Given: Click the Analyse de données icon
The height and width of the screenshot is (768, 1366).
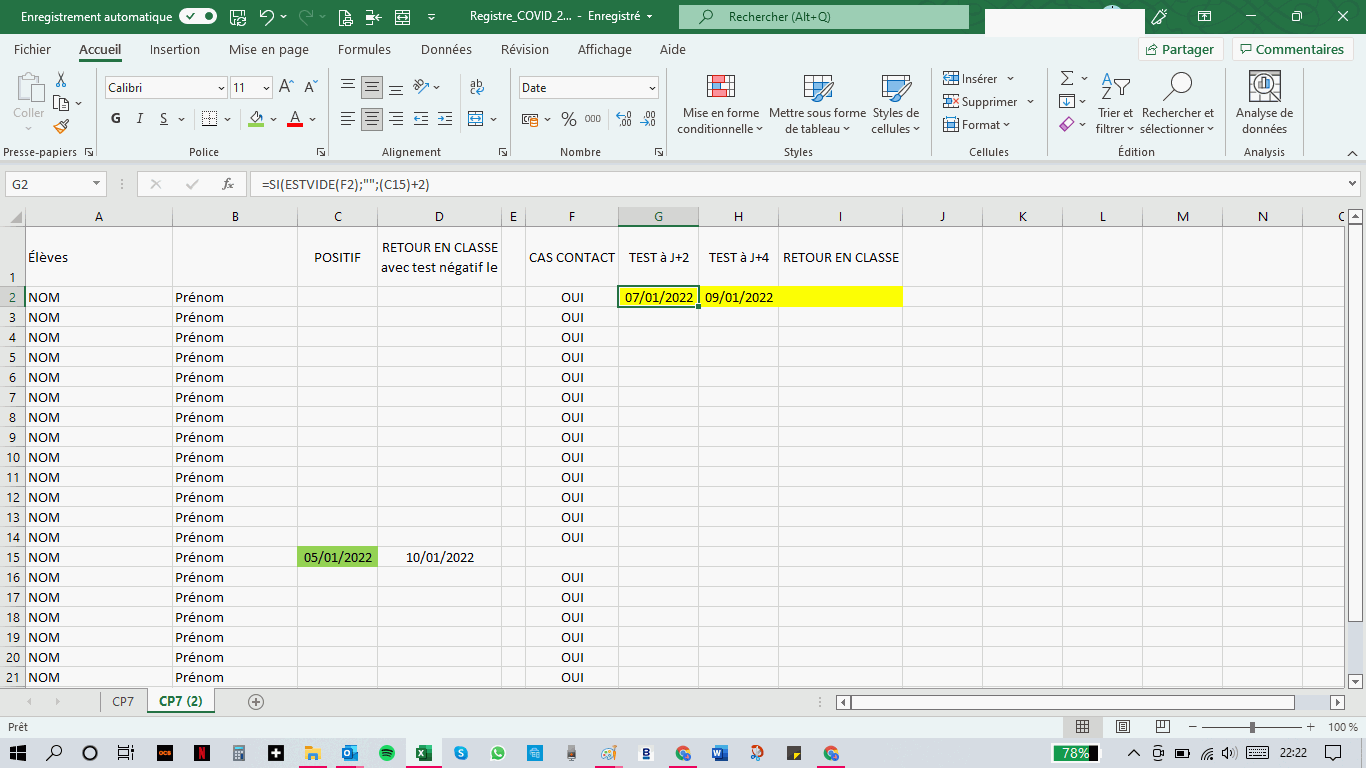Looking at the screenshot, I should [1264, 104].
